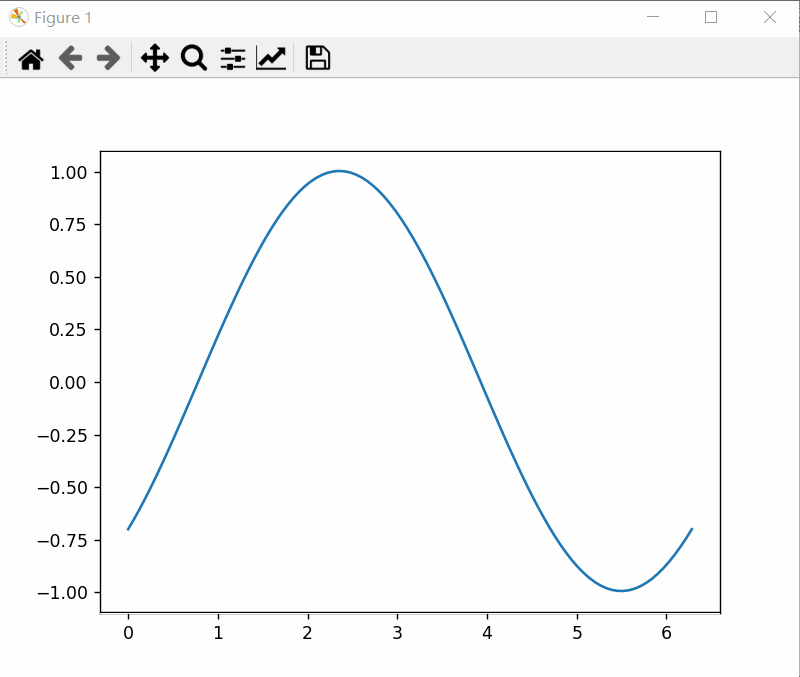This screenshot has height=677, width=800.
Task: Activate the Pan axes tool
Action: click(155, 58)
